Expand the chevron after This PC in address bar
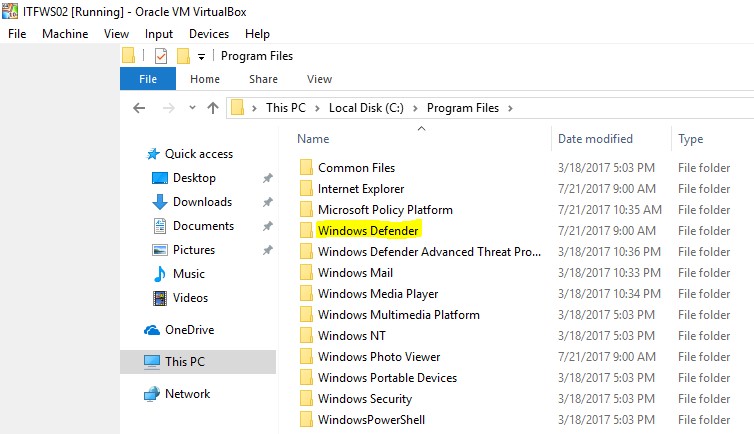Image resolution: width=754 pixels, height=434 pixels. coord(317,108)
